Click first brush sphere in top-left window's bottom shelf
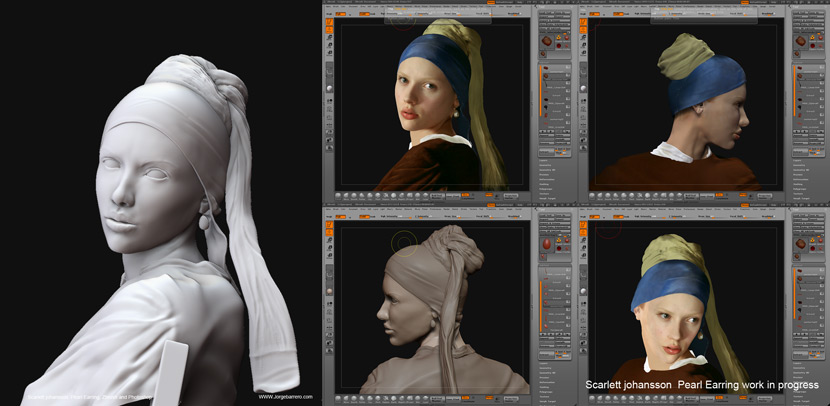Viewport: 830px width, 406px height. click(338, 196)
